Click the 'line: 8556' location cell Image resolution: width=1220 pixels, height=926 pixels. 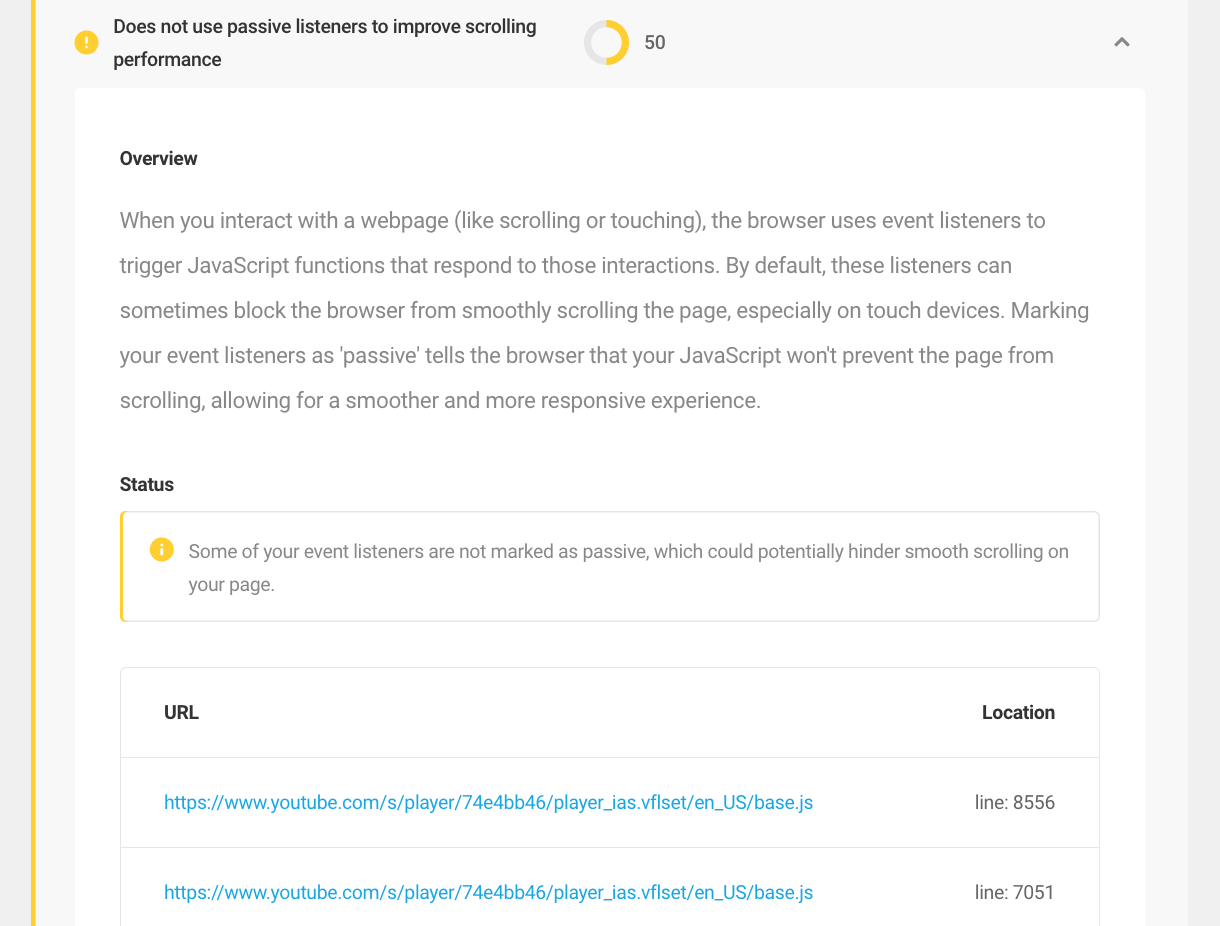coord(1015,802)
